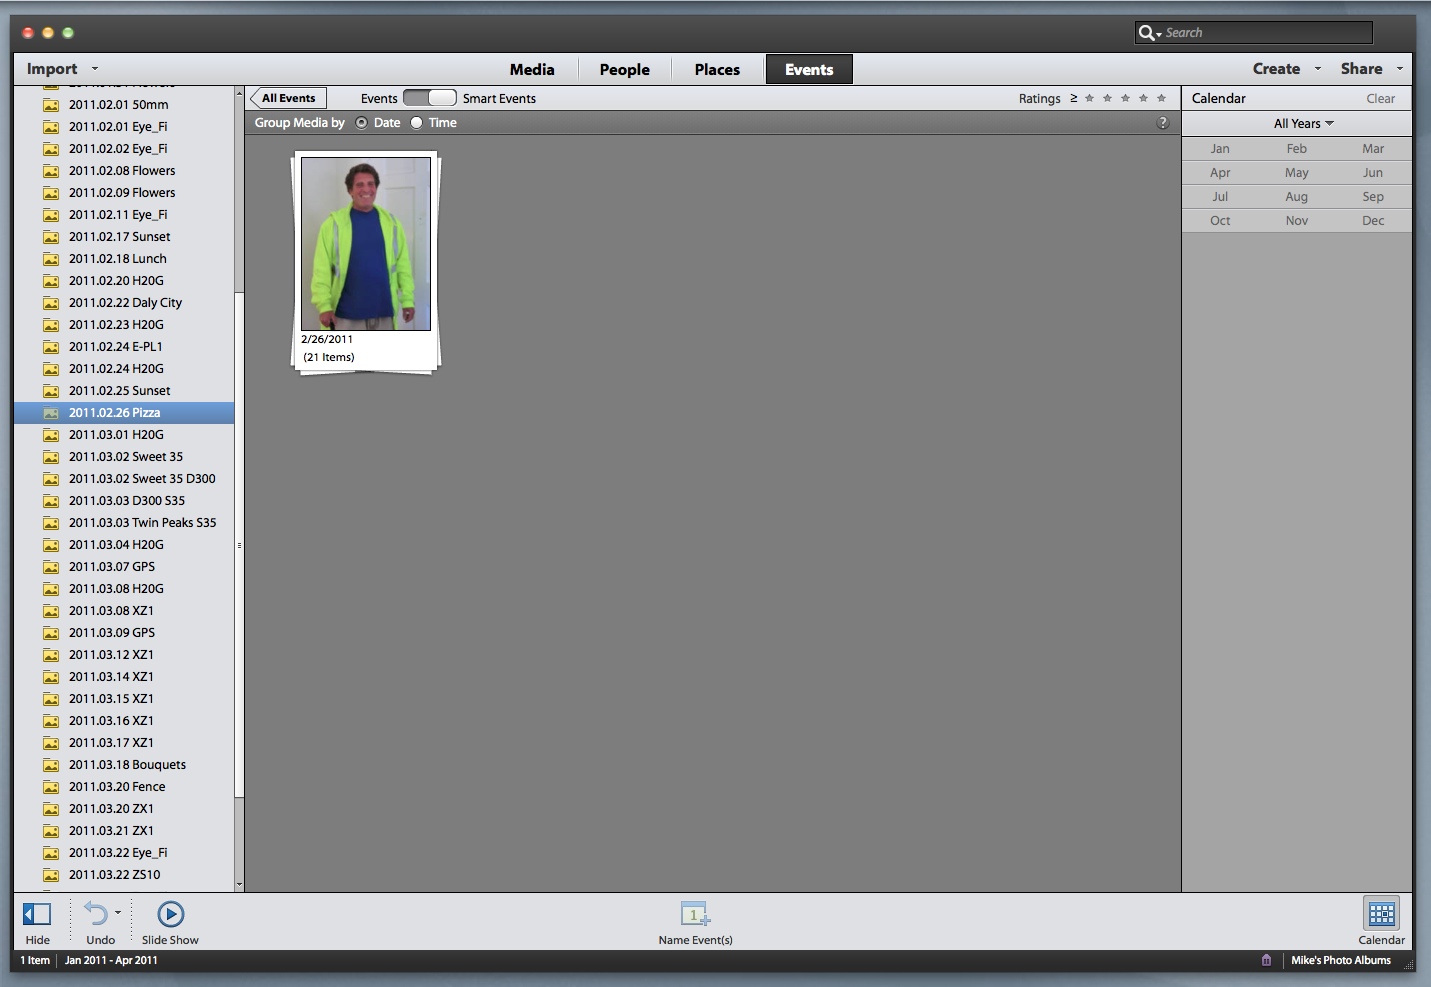1431x987 pixels.
Task: Toggle the Calendar panel icon
Action: click(1381, 914)
